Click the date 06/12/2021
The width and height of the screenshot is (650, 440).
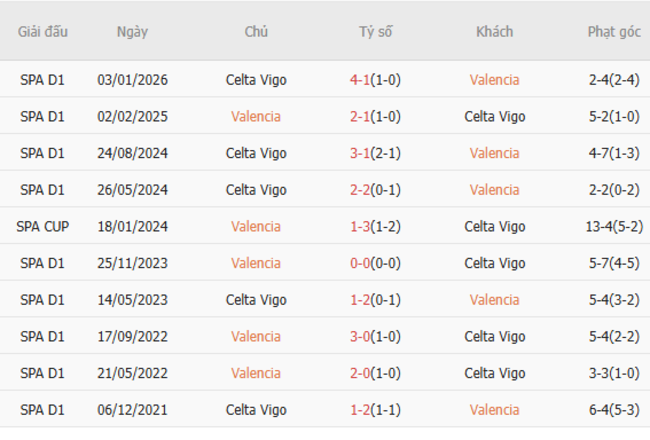pyautogui.click(x=132, y=410)
